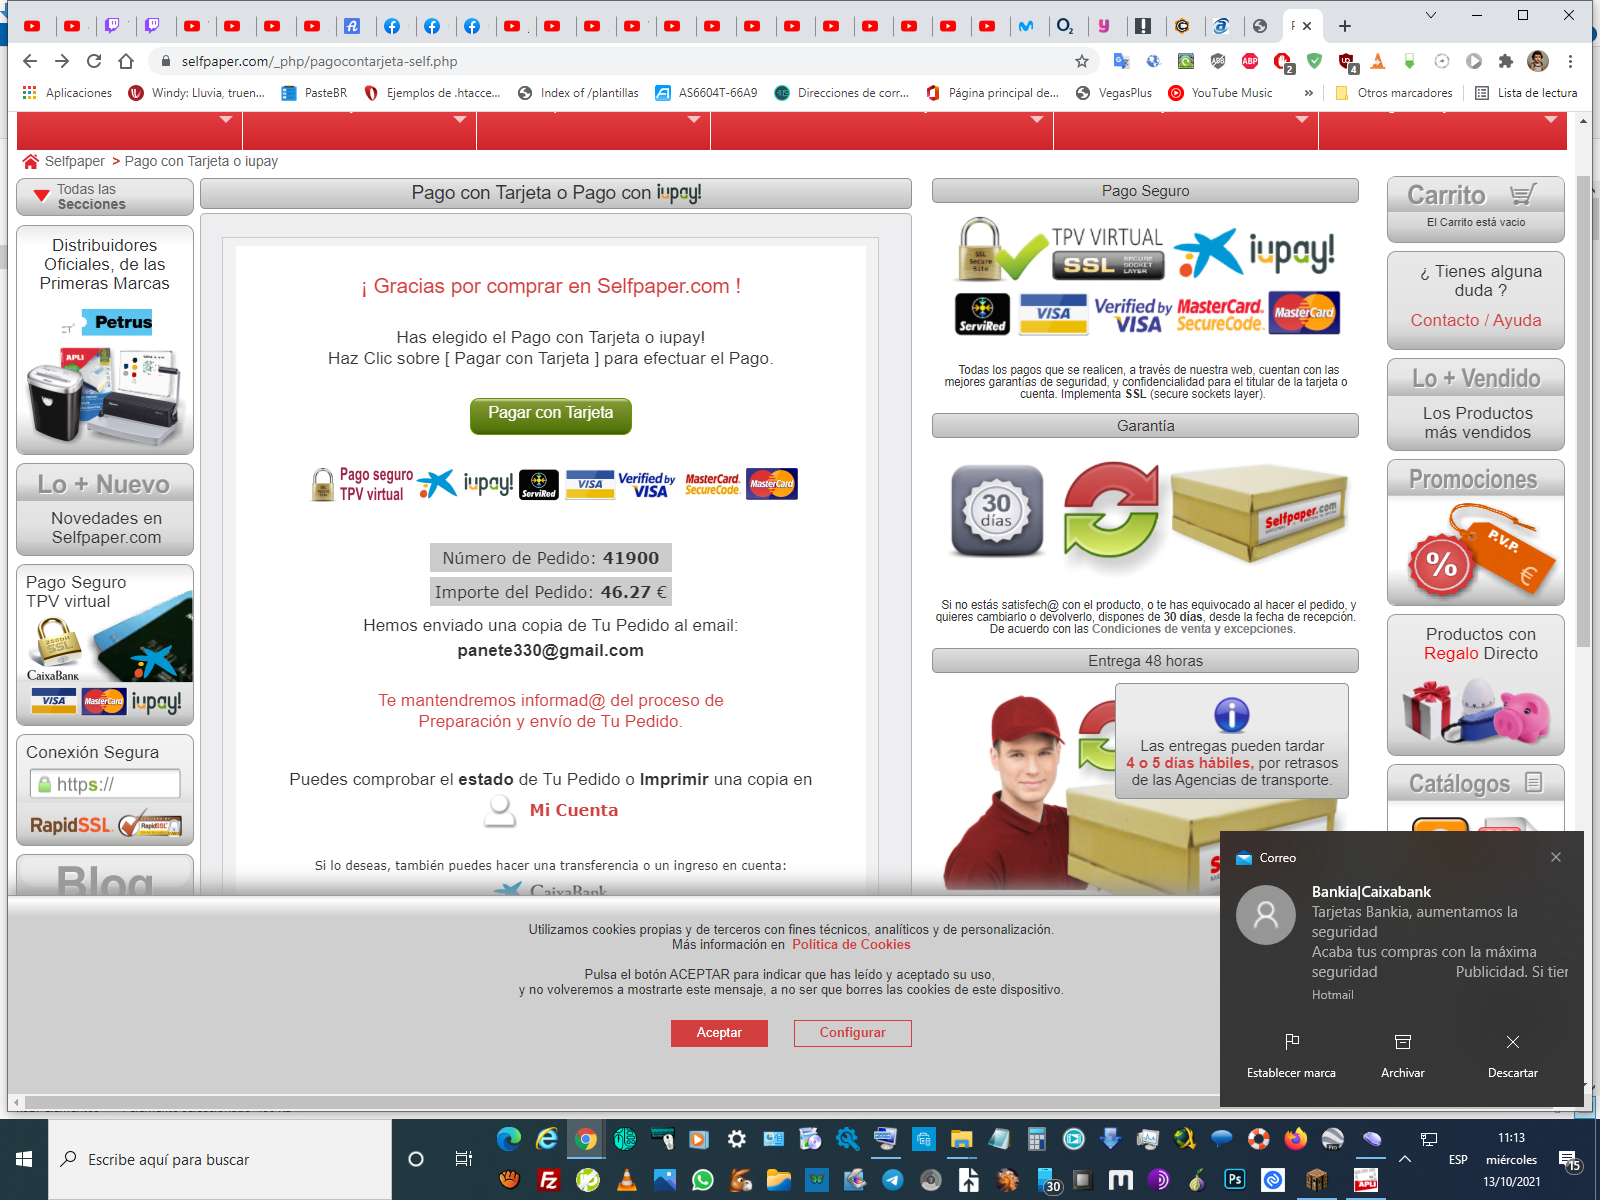Open the Mi Cuenta link
The width and height of the screenshot is (1600, 1200).
click(x=573, y=810)
